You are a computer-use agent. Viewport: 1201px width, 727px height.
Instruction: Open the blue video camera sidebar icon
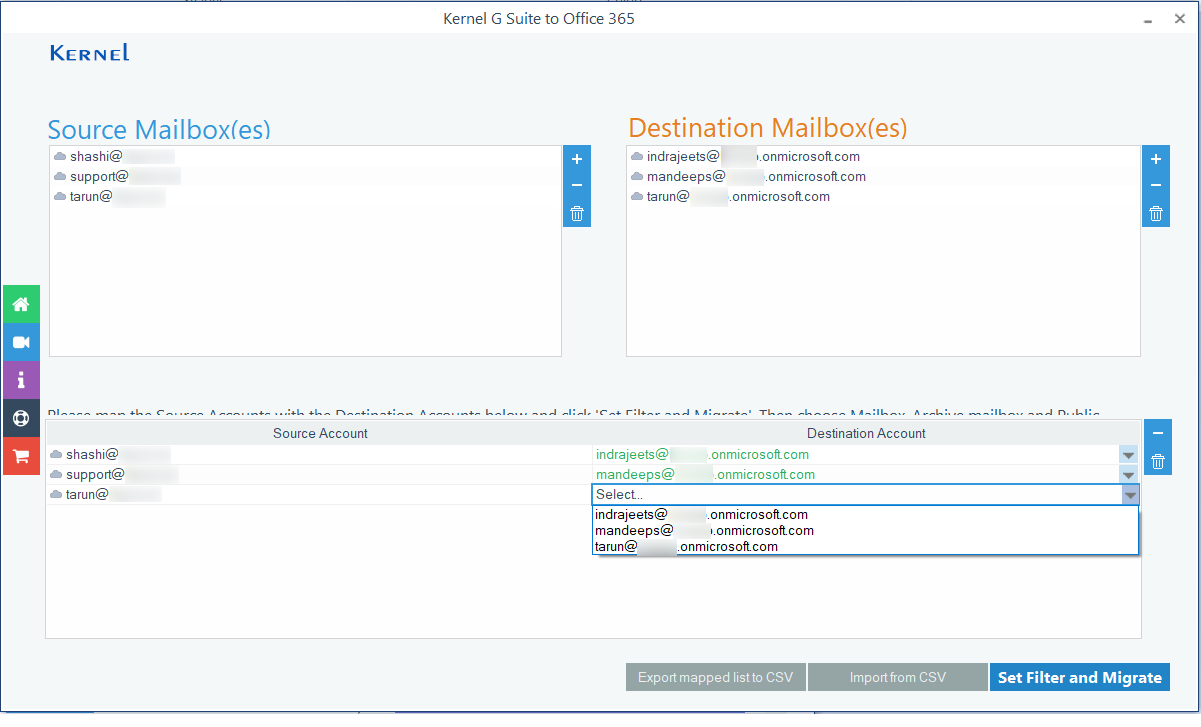click(20, 342)
